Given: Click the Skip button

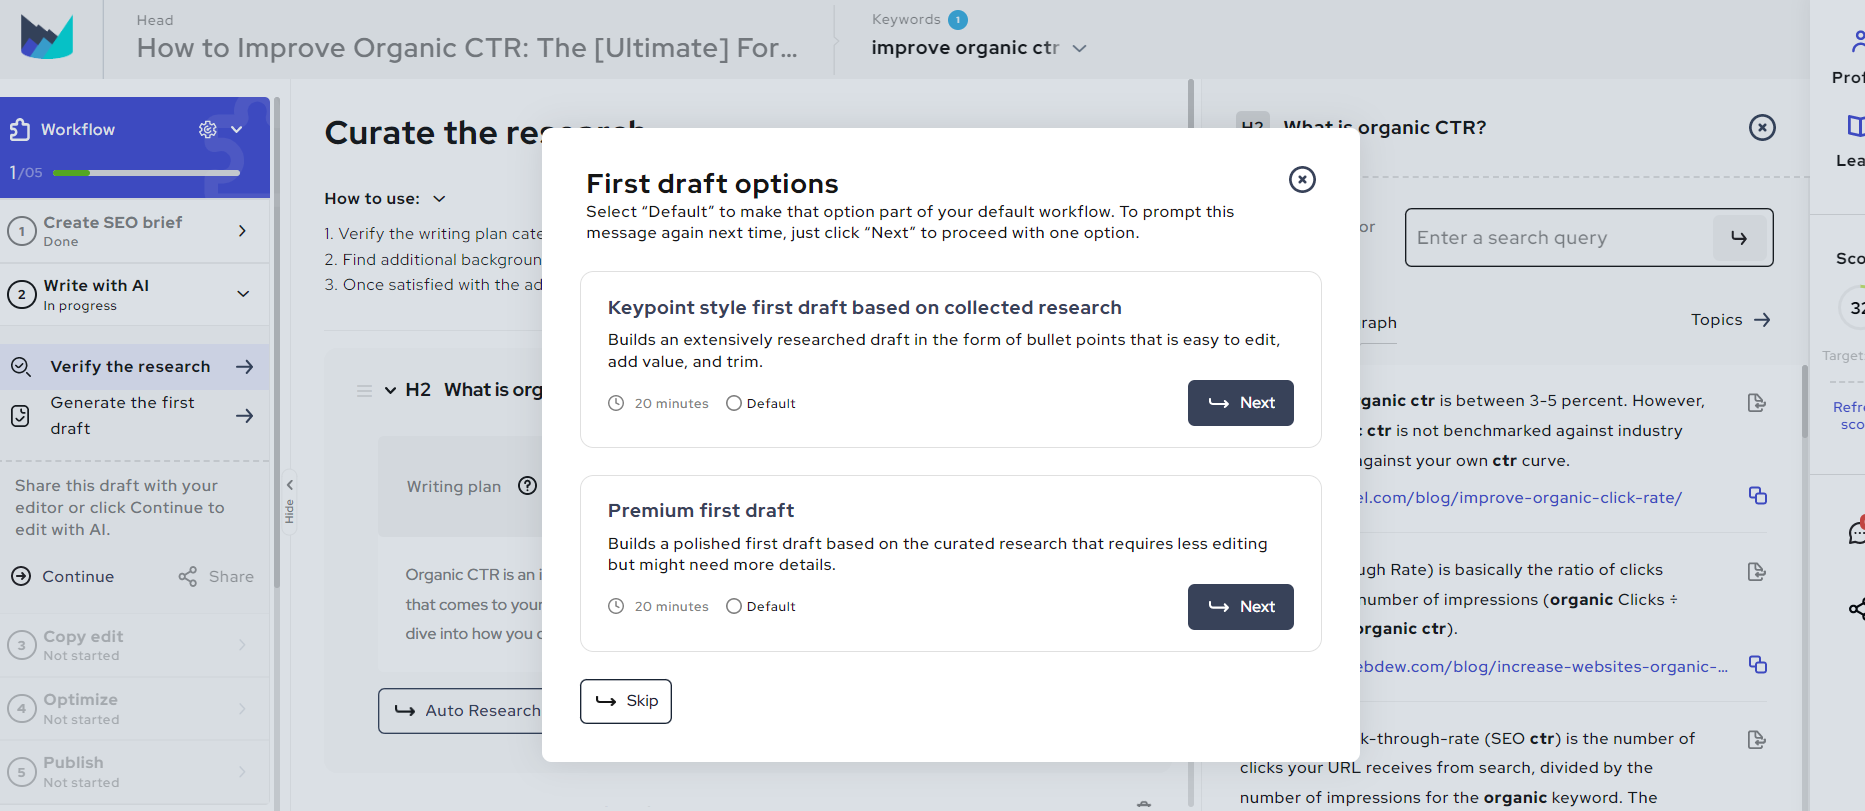Looking at the screenshot, I should pyautogui.click(x=626, y=701).
